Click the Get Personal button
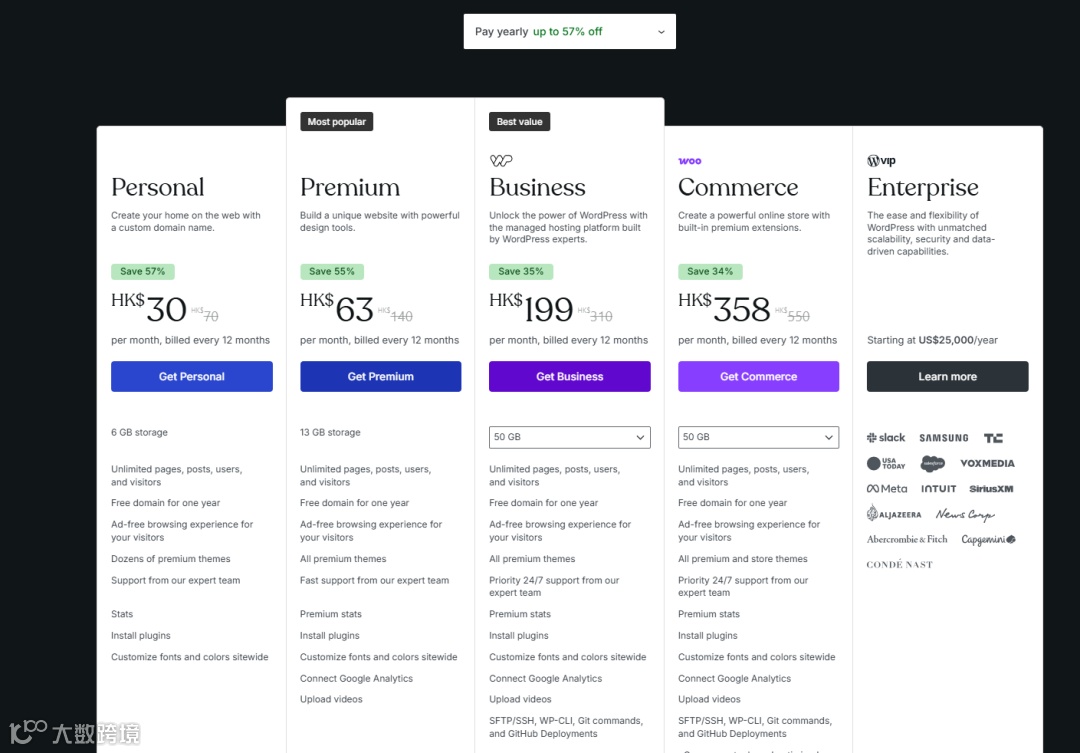Viewport: 1080px width, 753px height. click(x=191, y=377)
